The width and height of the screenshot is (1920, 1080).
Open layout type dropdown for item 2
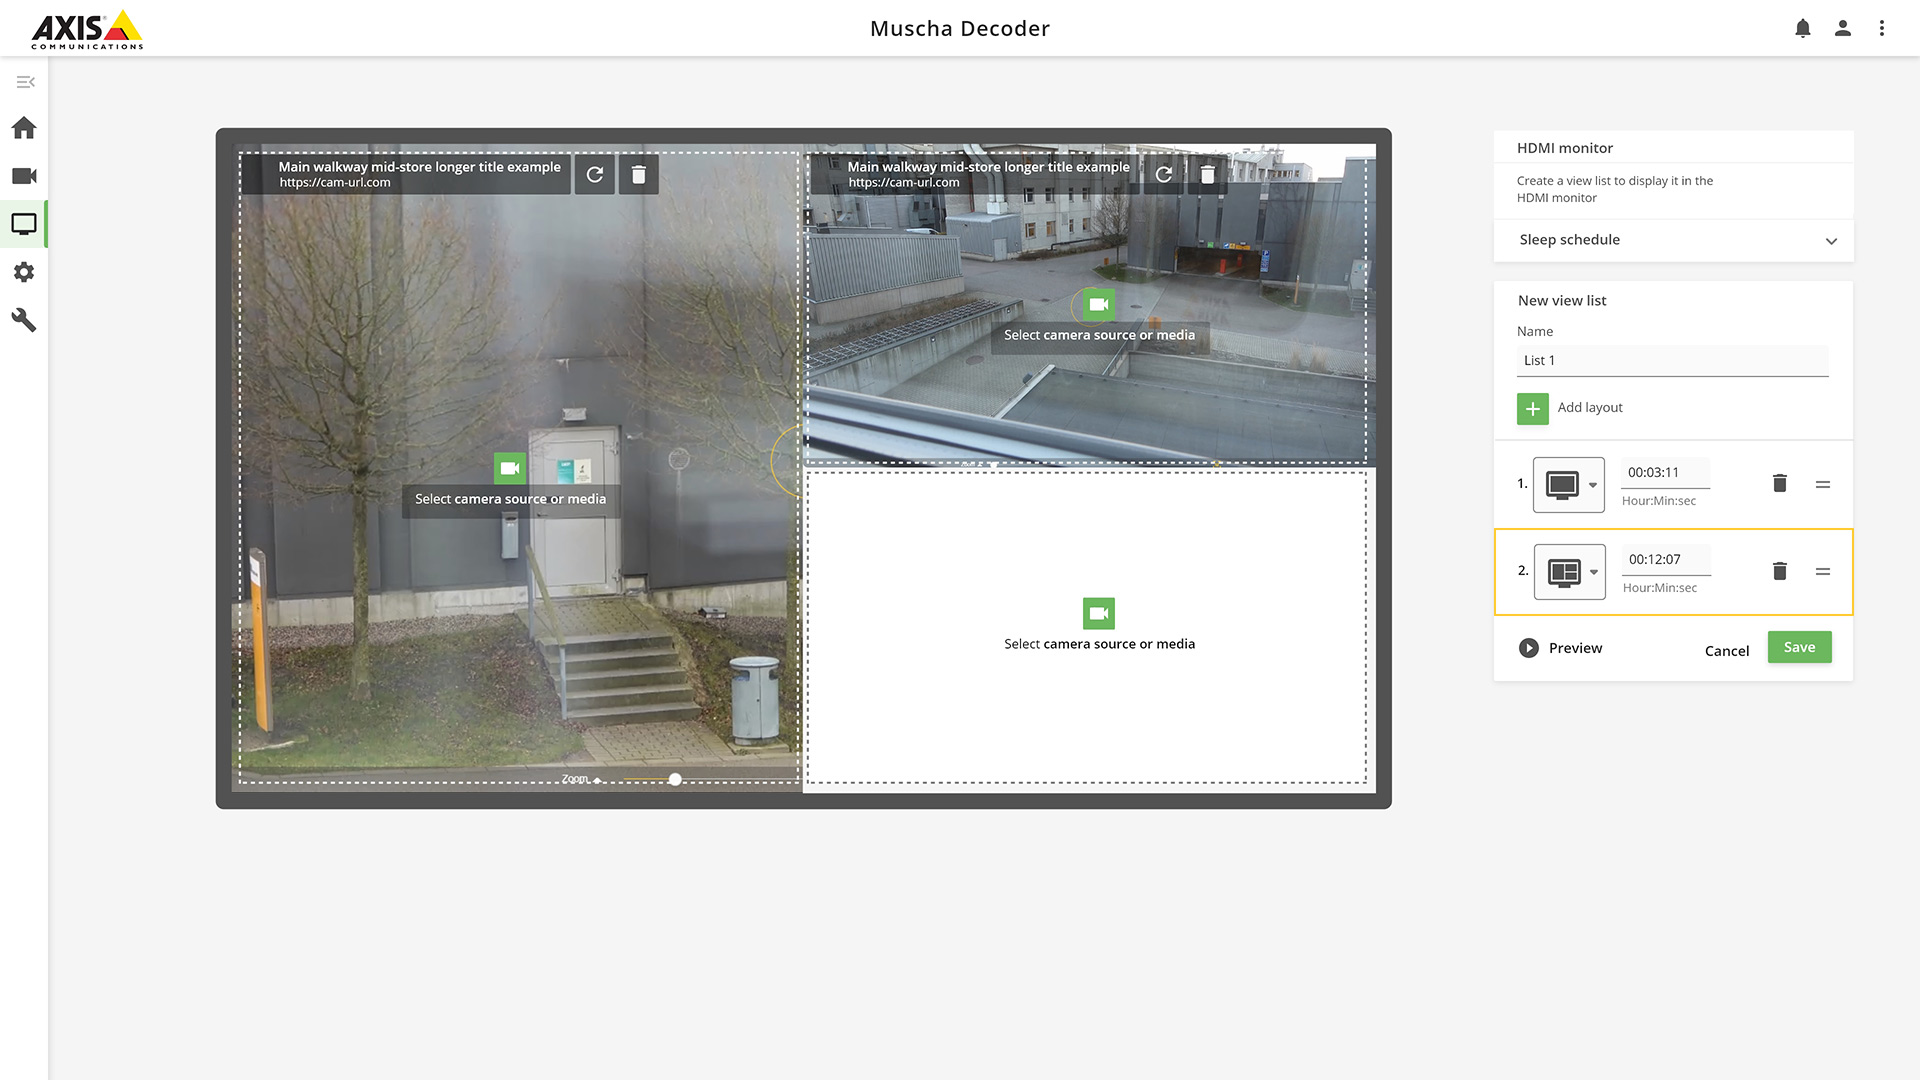tap(1570, 572)
